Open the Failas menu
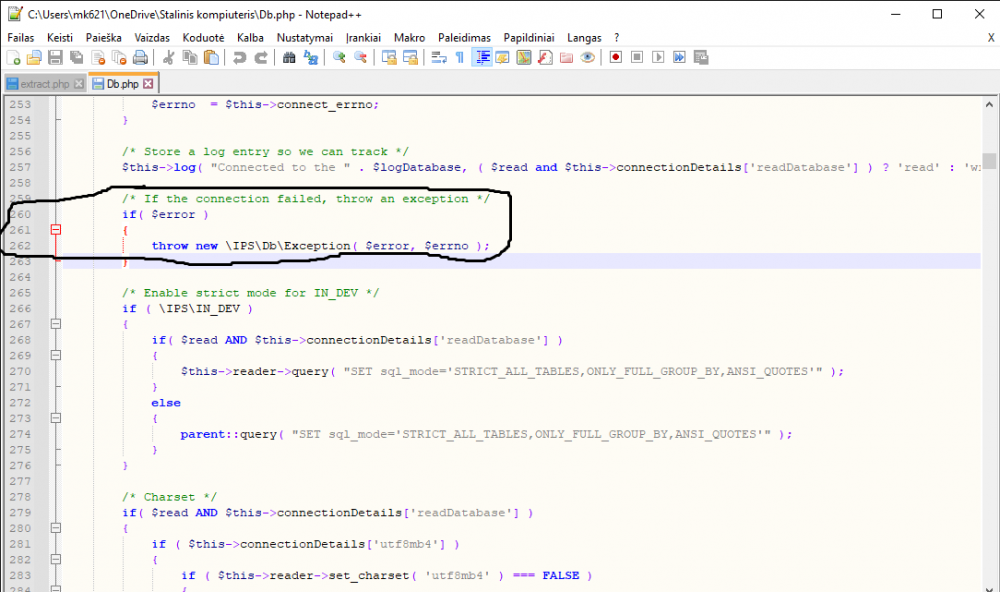Viewport: 1000px width, 592px height. (20, 38)
